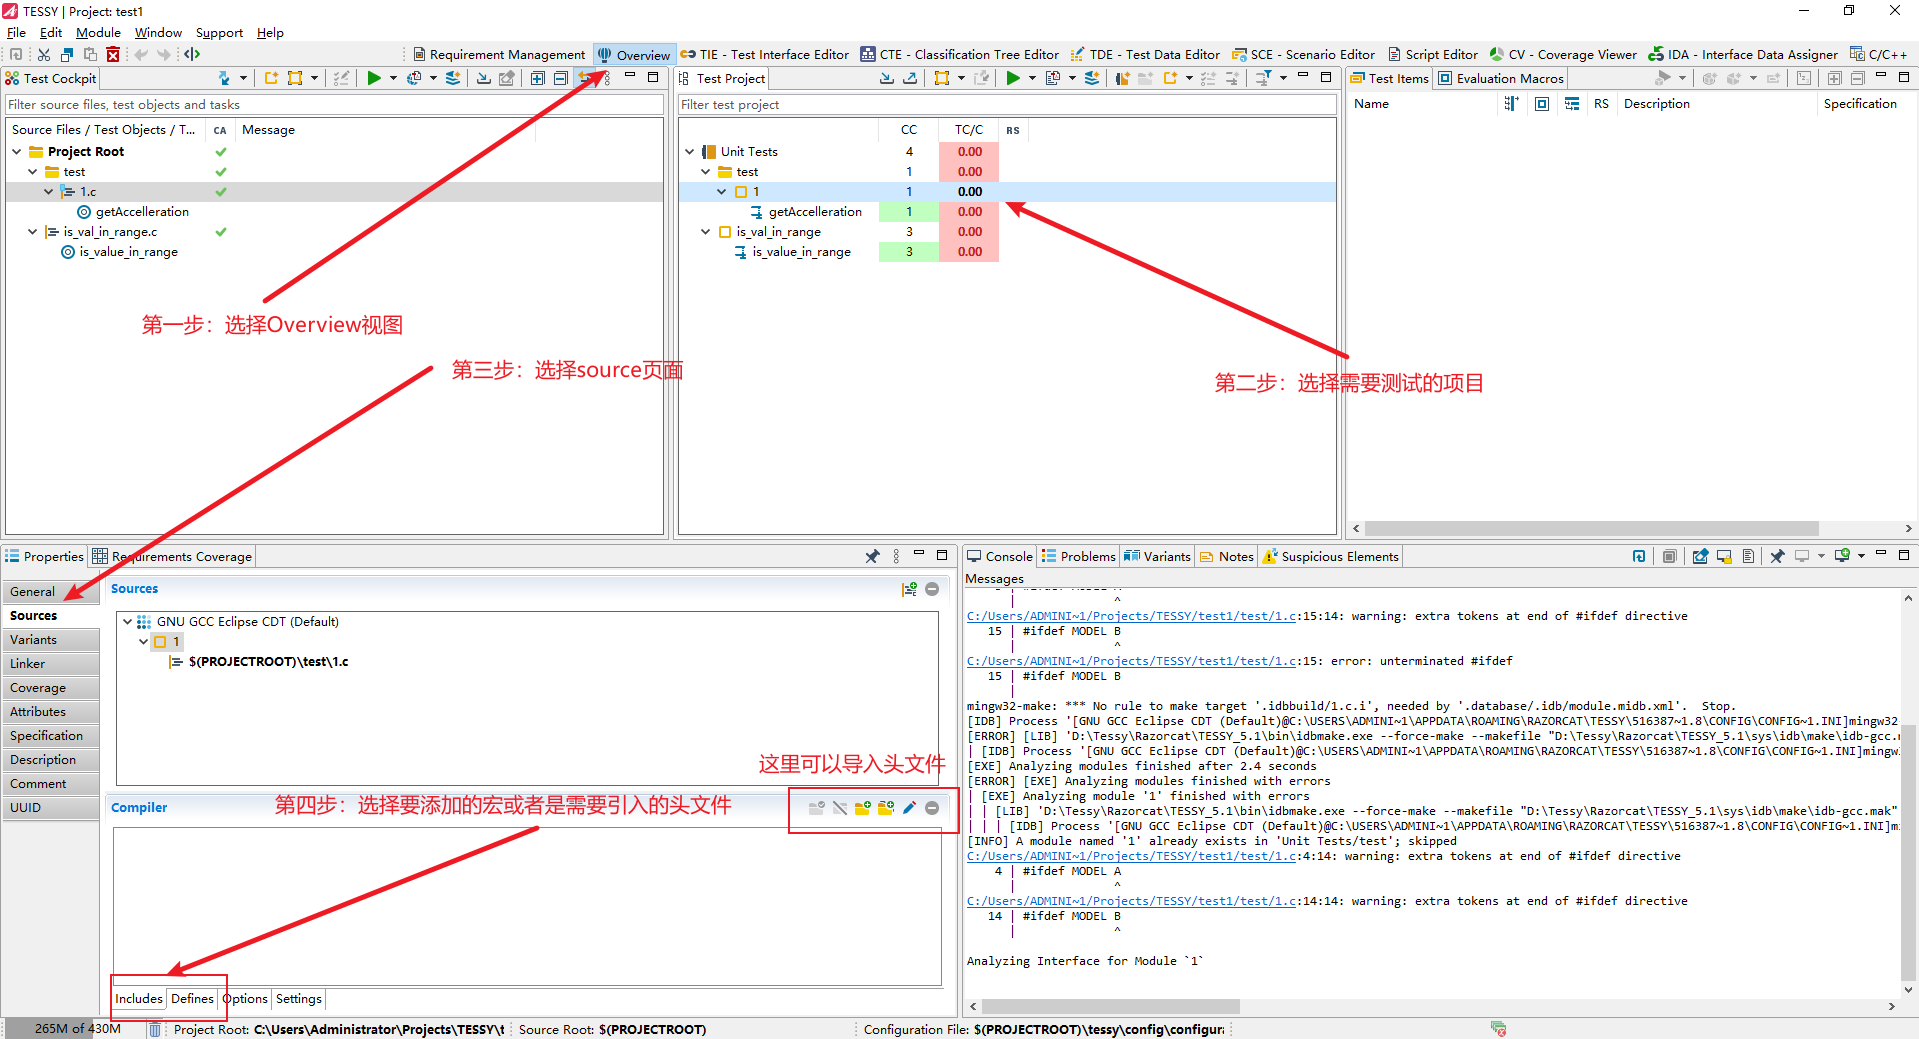Click the scissors Cut icon in main toolbar
The width and height of the screenshot is (1919, 1039).
44,54
